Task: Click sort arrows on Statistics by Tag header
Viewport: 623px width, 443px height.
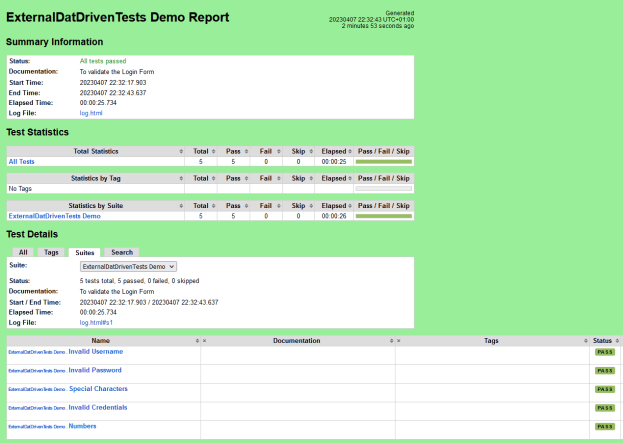Action: (181, 178)
